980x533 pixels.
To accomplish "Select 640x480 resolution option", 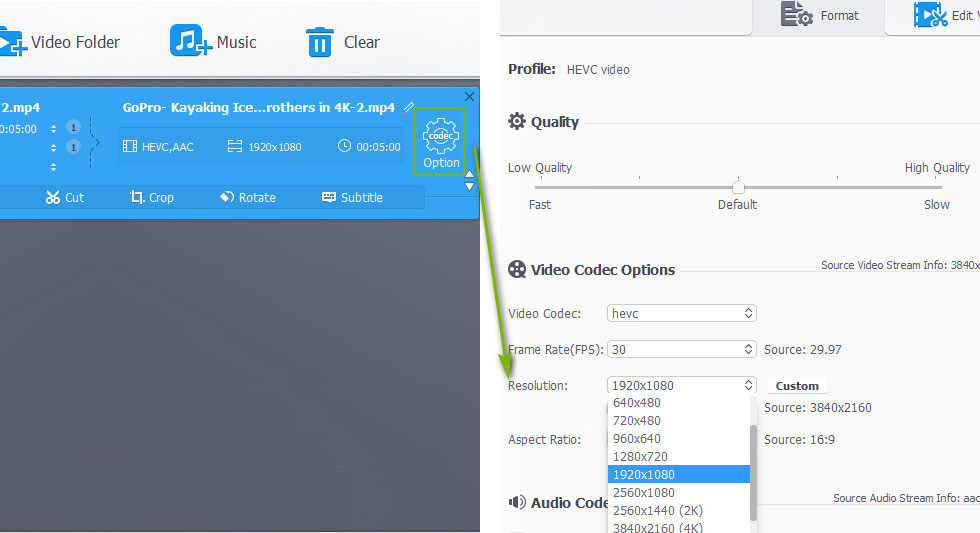I will pos(637,403).
